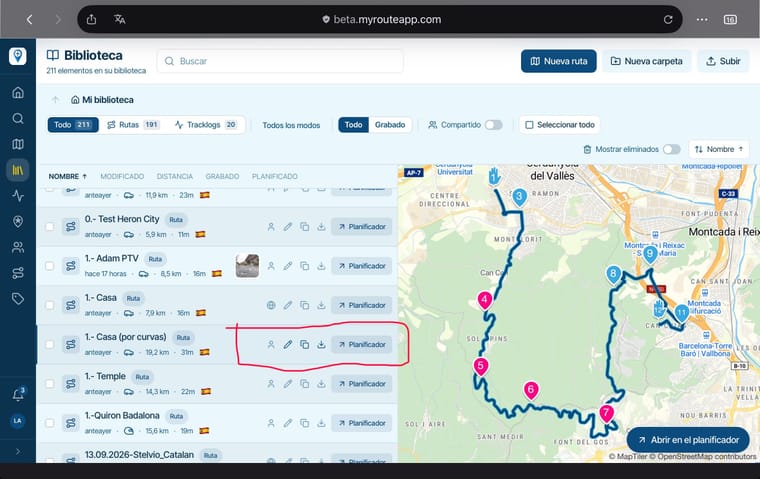Open the activity pulse icon in the sidebar
The image size is (760, 479).
point(18,196)
